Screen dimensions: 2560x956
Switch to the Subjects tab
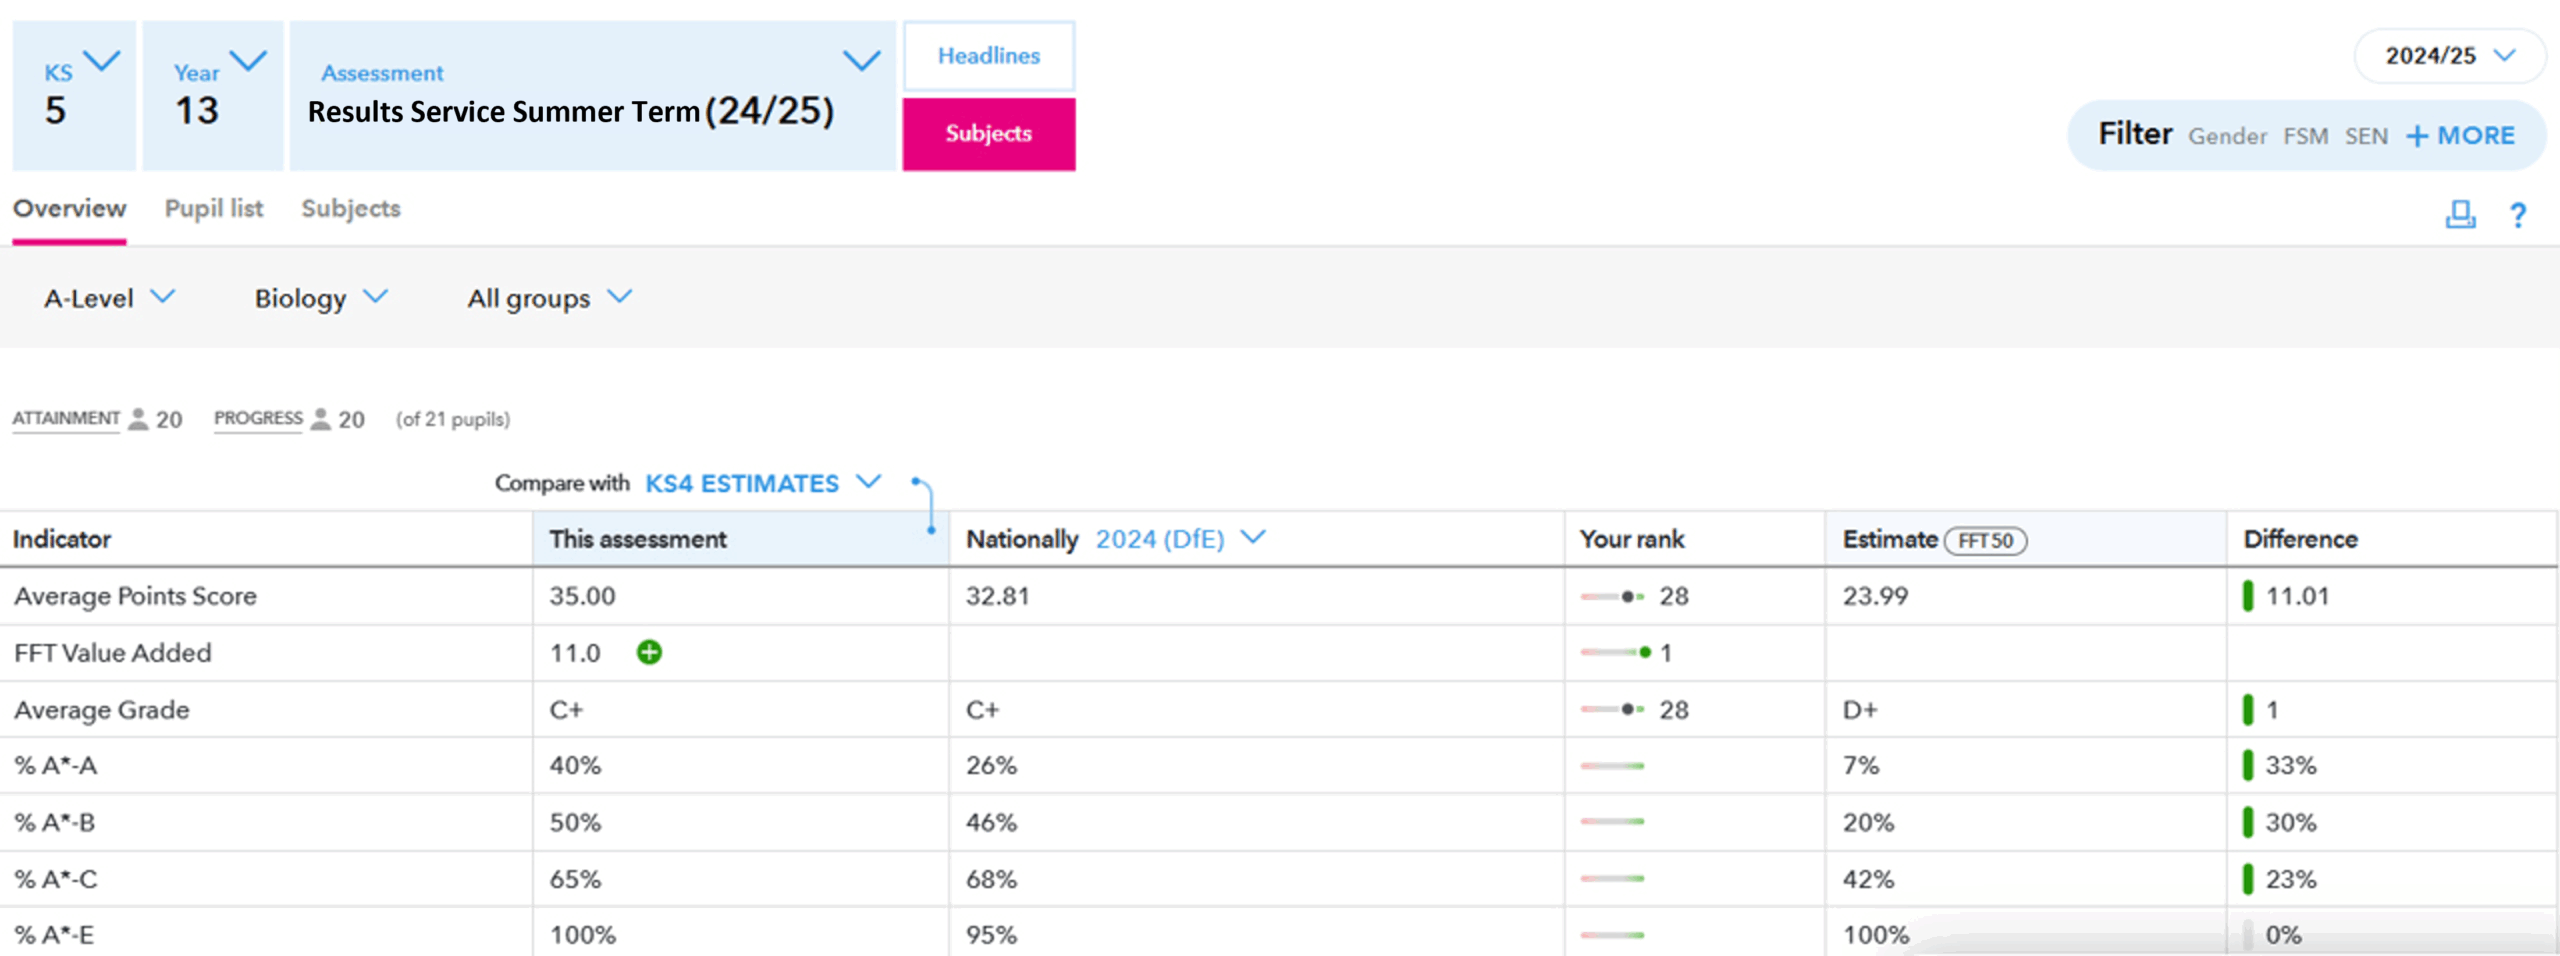(351, 208)
